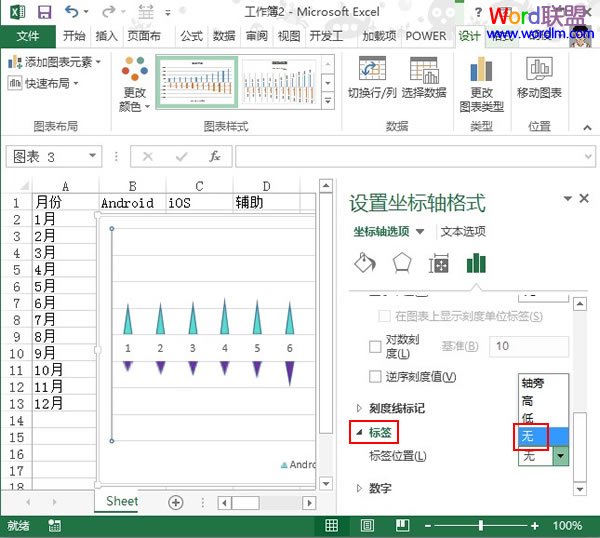Open the name box dropdown arrow
The width and height of the screenshot is (600, 538).
[x=92, y=156]
